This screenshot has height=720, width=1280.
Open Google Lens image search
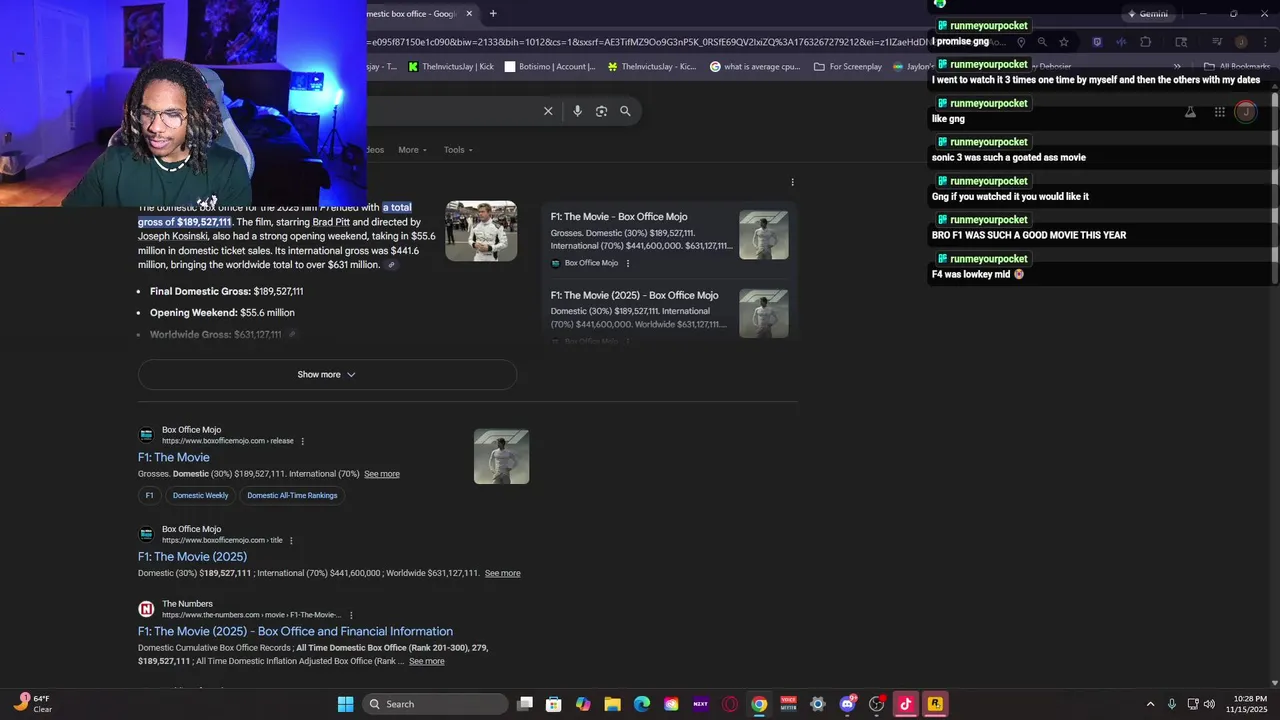click(601, 111)
